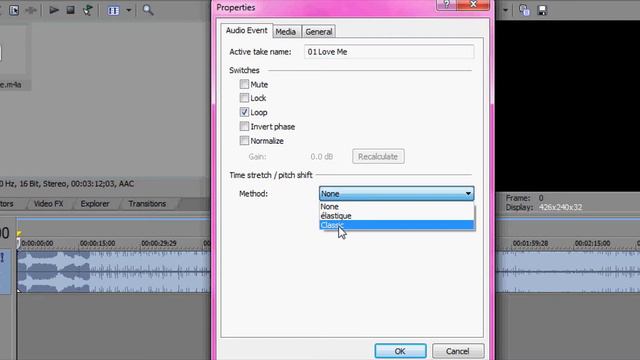This screenshot has height=360, width=640.
Task: Enable the Lock checkbox
Action: [x=244, y=98]
